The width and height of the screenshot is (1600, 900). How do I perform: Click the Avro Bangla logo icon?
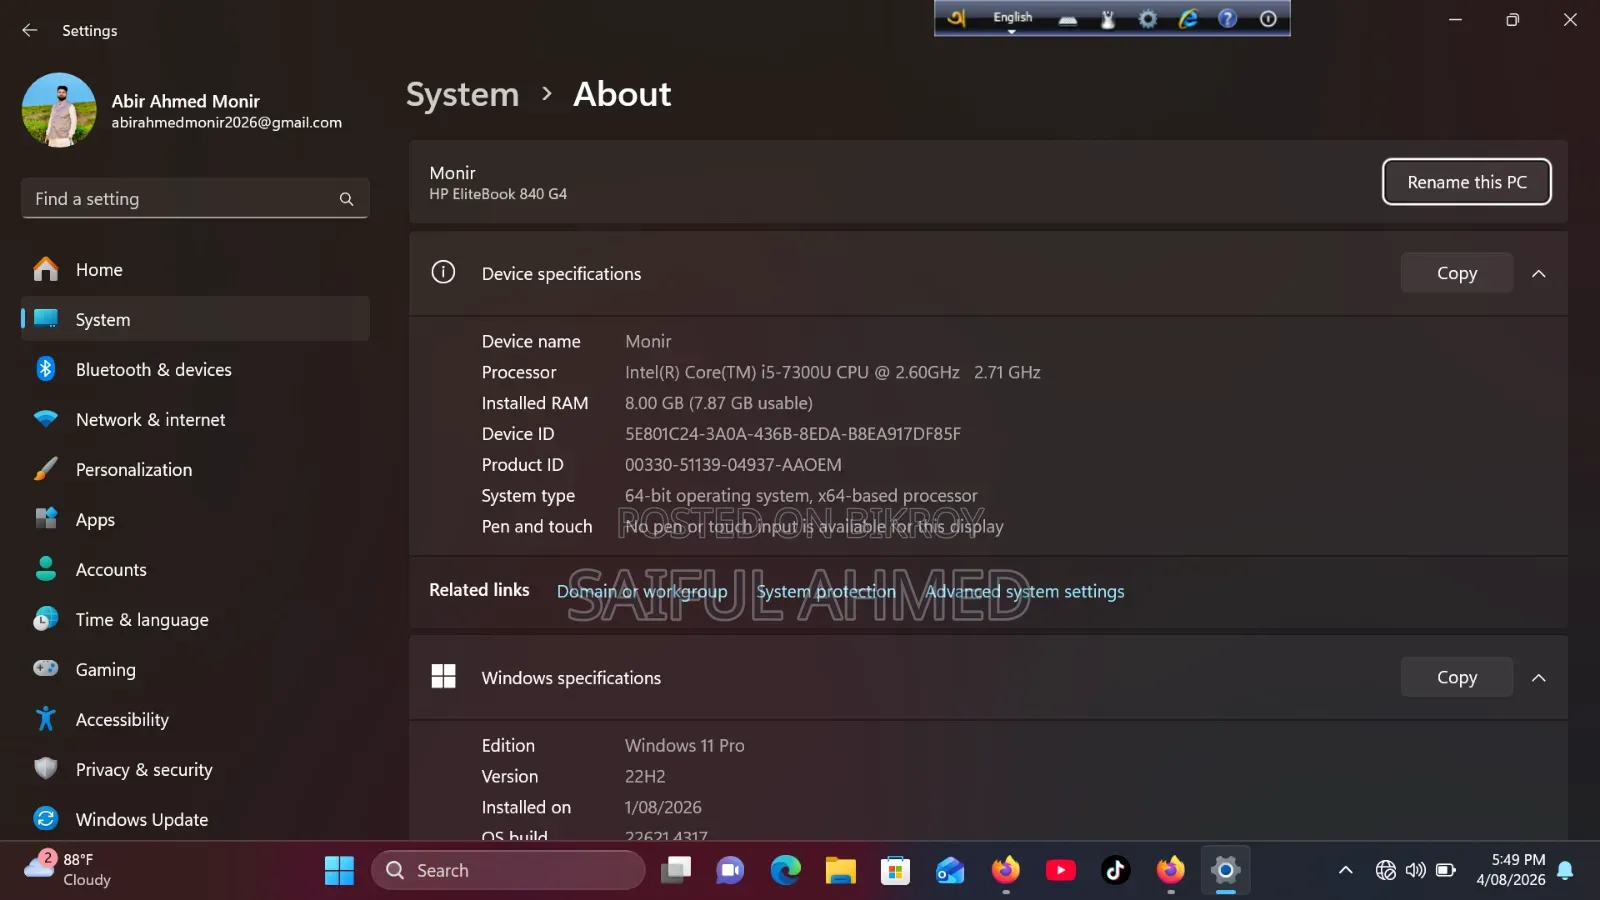[x=957, y=18]
